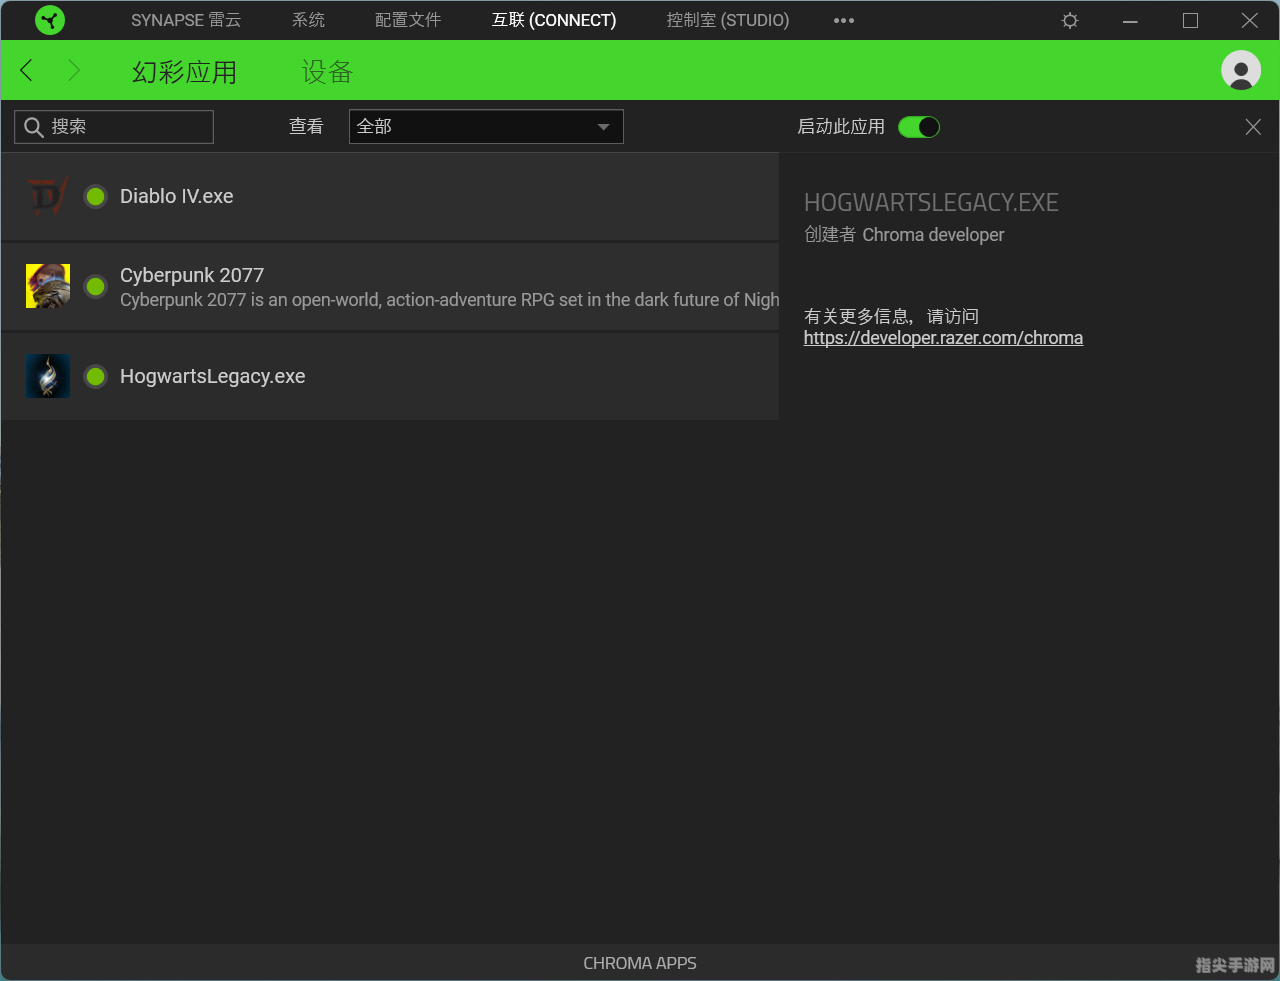Disable the 启动此应用 switch
1280x981 pixels.
coord(919,127)
